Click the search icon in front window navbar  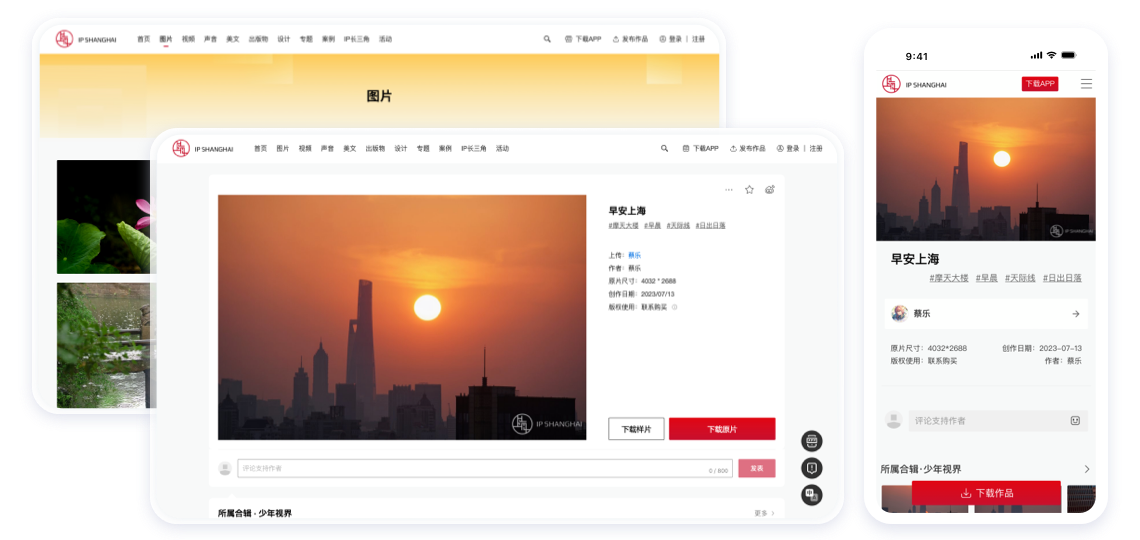[x=664, y=148]
